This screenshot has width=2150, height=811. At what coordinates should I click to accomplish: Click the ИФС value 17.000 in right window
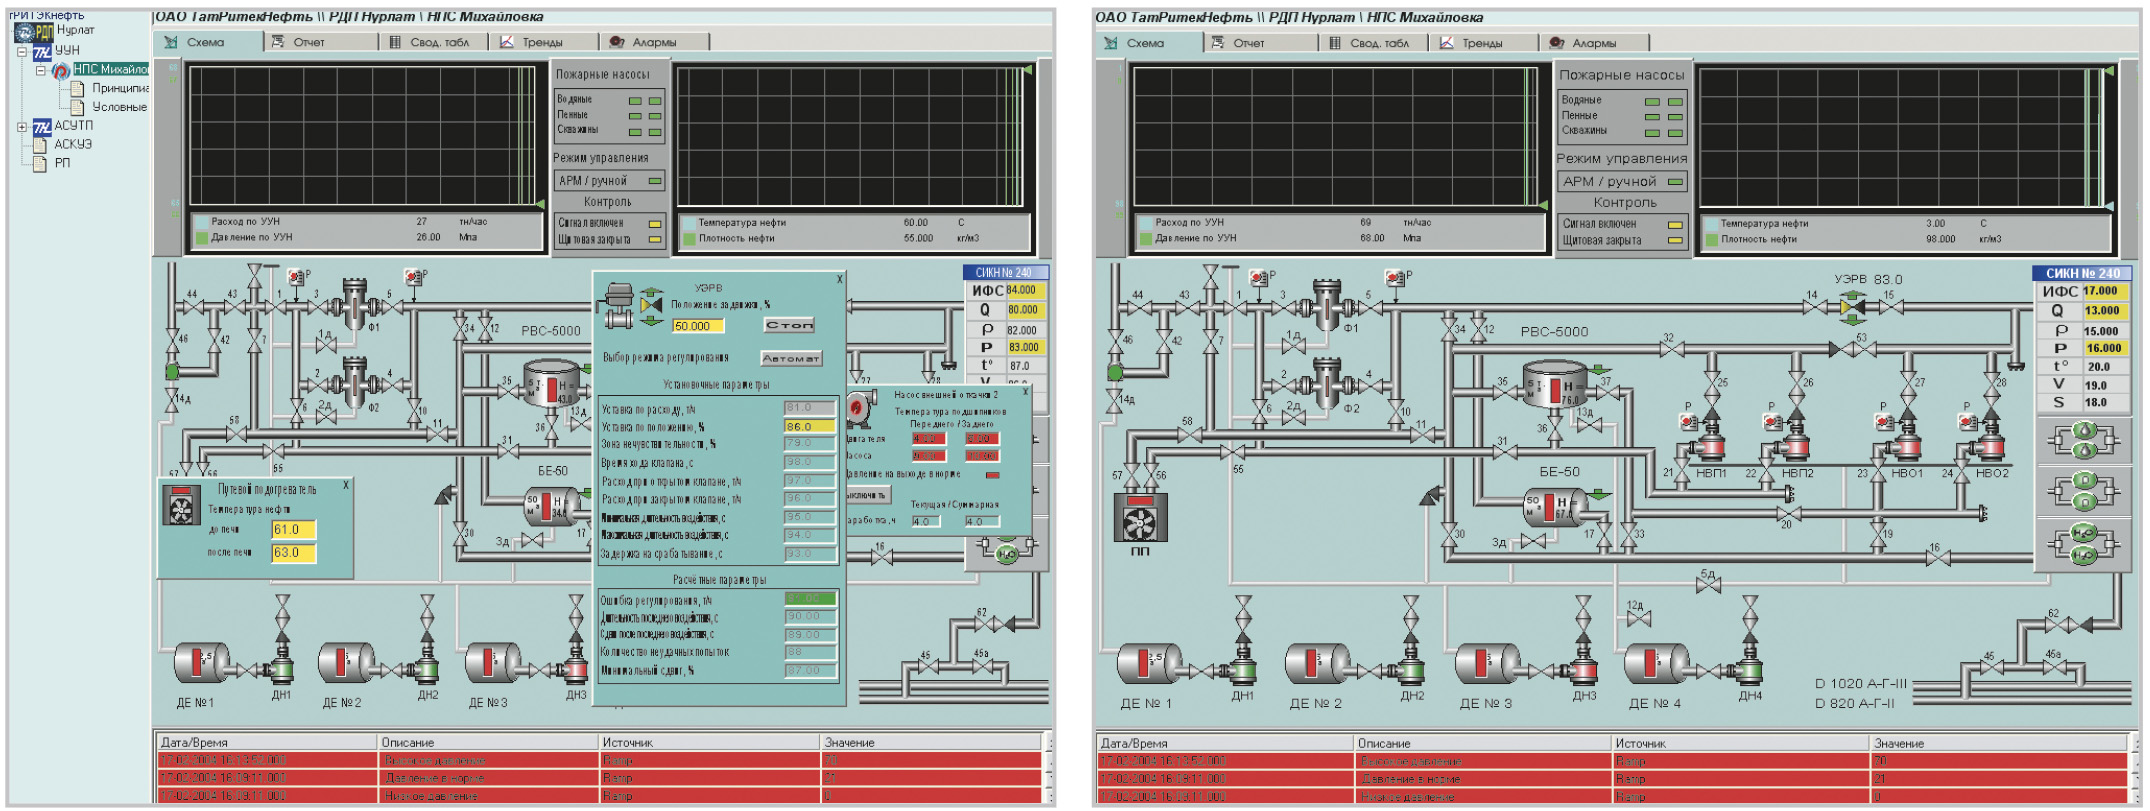[x=2108, y=292]
